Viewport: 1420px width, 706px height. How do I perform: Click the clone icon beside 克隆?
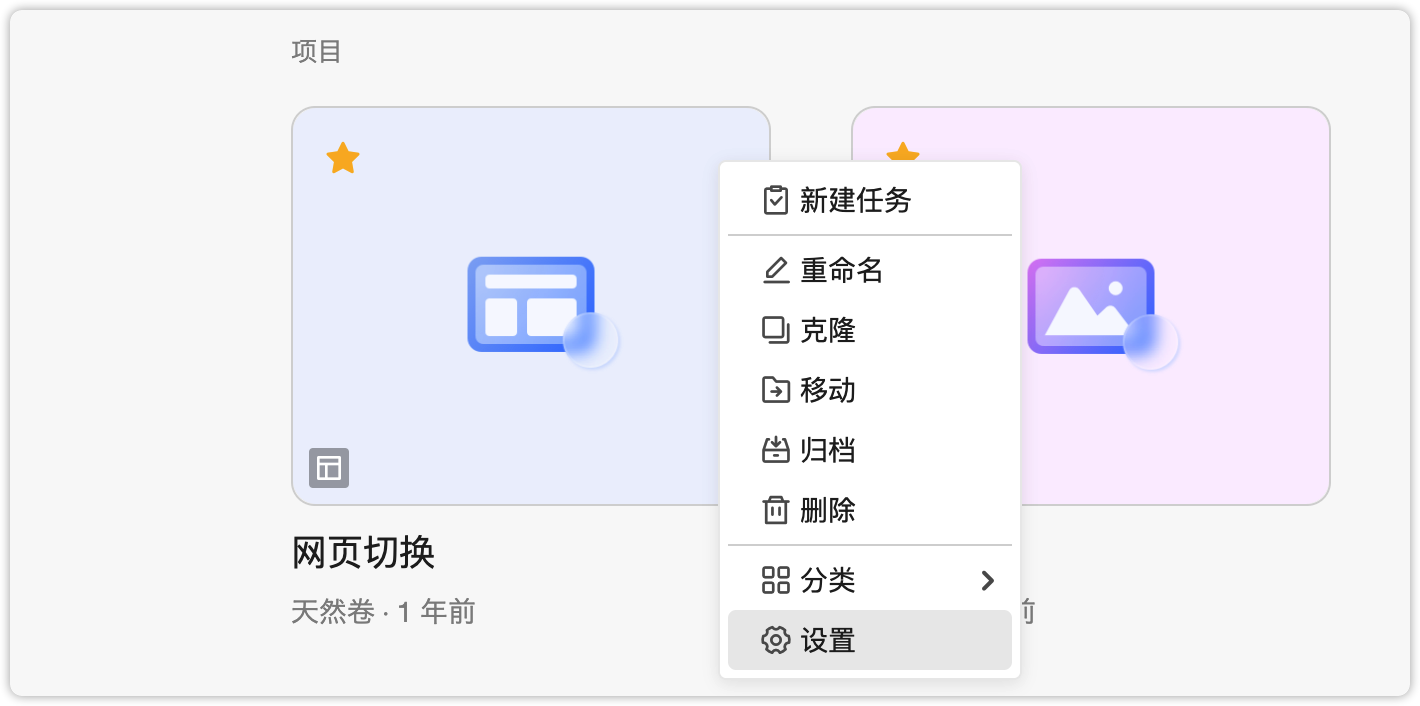[775, 330]
